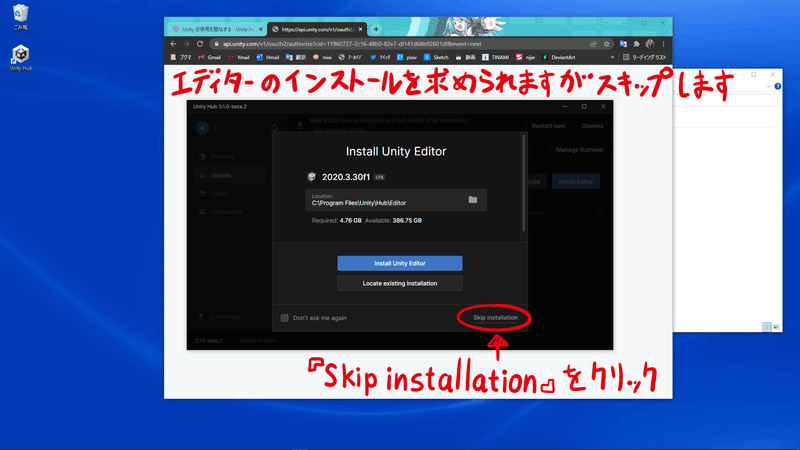The width and height of the screenshot is (800, 450).
Task: Open the browser extensions puzzle icon
Action: click(636, 44)
